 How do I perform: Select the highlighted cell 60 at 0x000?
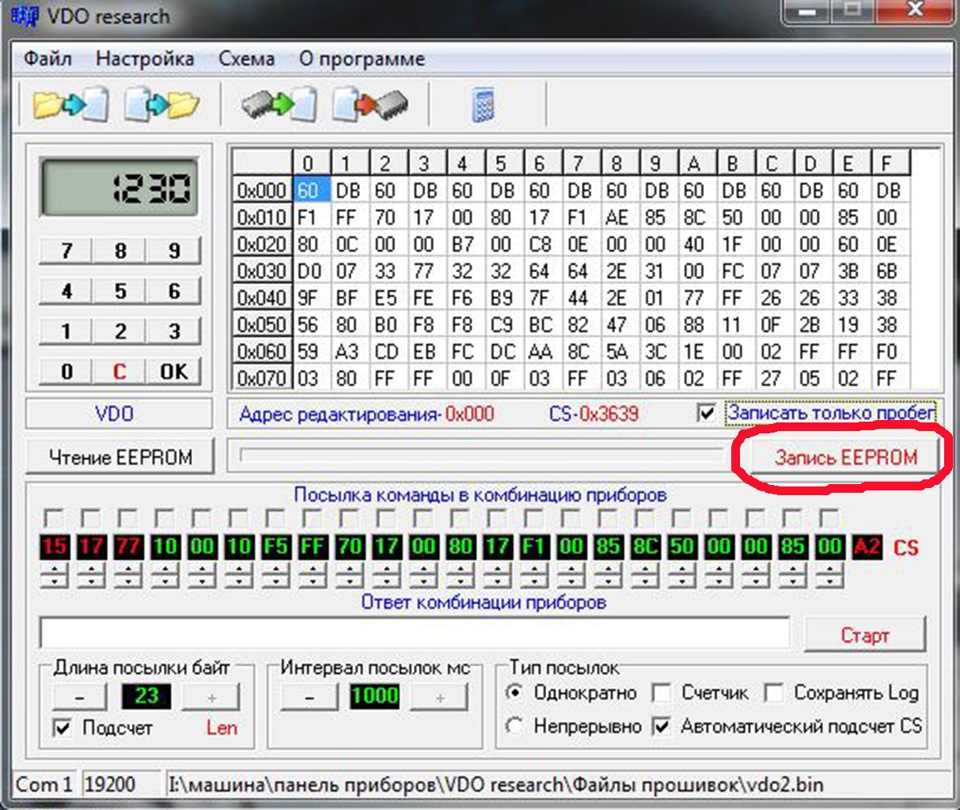click(x=312, y=190)
